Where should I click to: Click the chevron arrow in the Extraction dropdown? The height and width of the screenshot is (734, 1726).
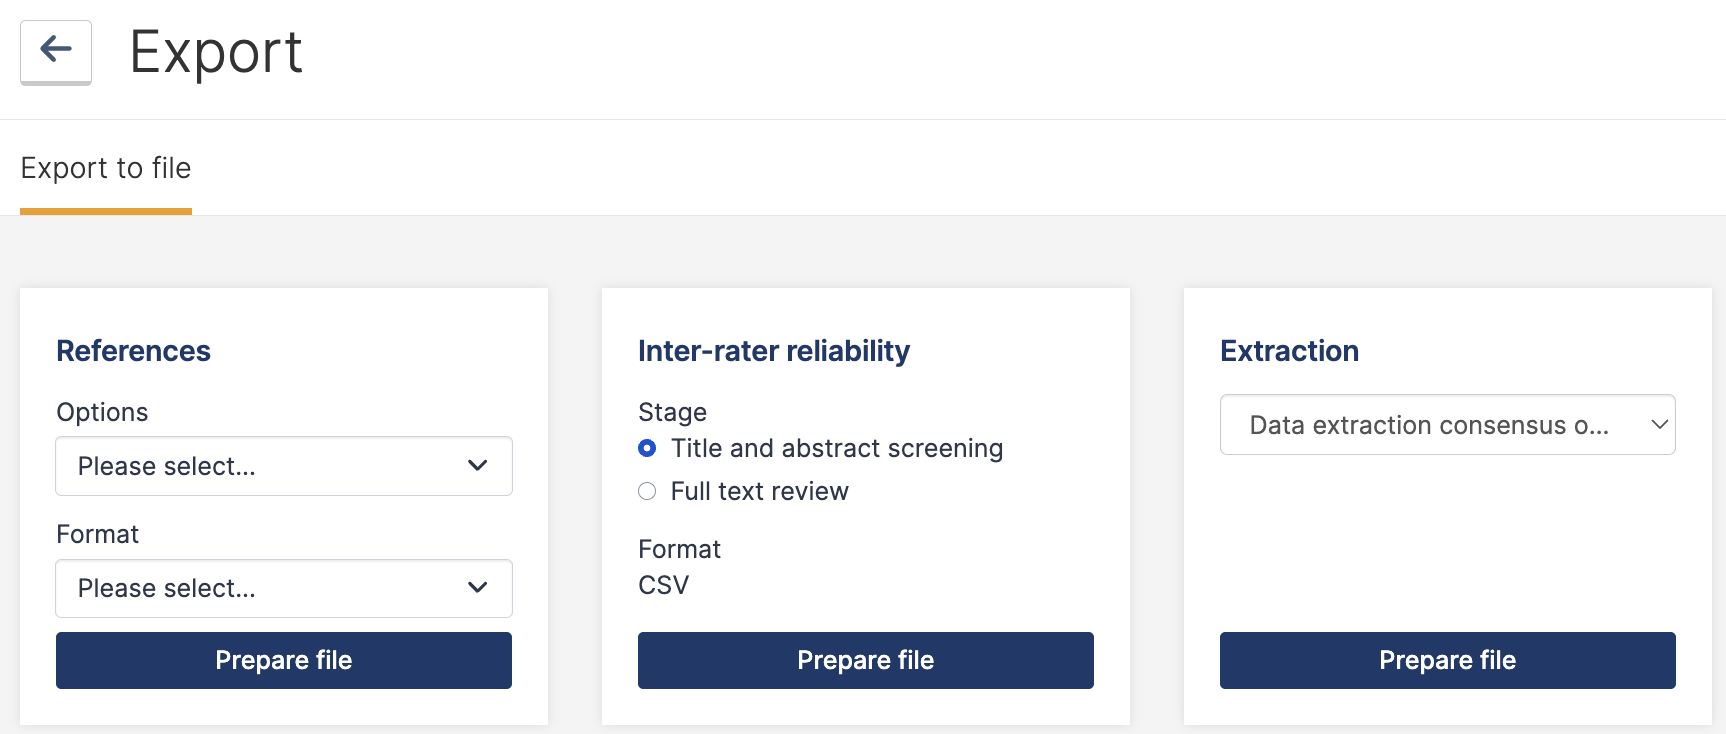pos(1659,425)
